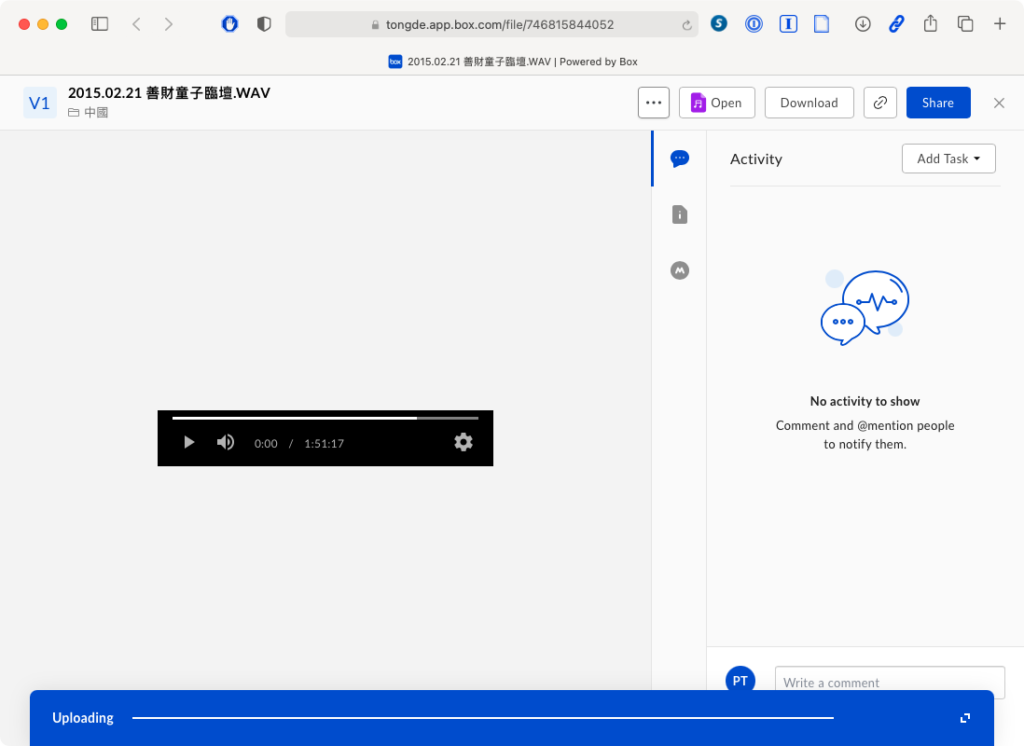
Task: Mute the audio player volume
Action: tap(226, 442)
